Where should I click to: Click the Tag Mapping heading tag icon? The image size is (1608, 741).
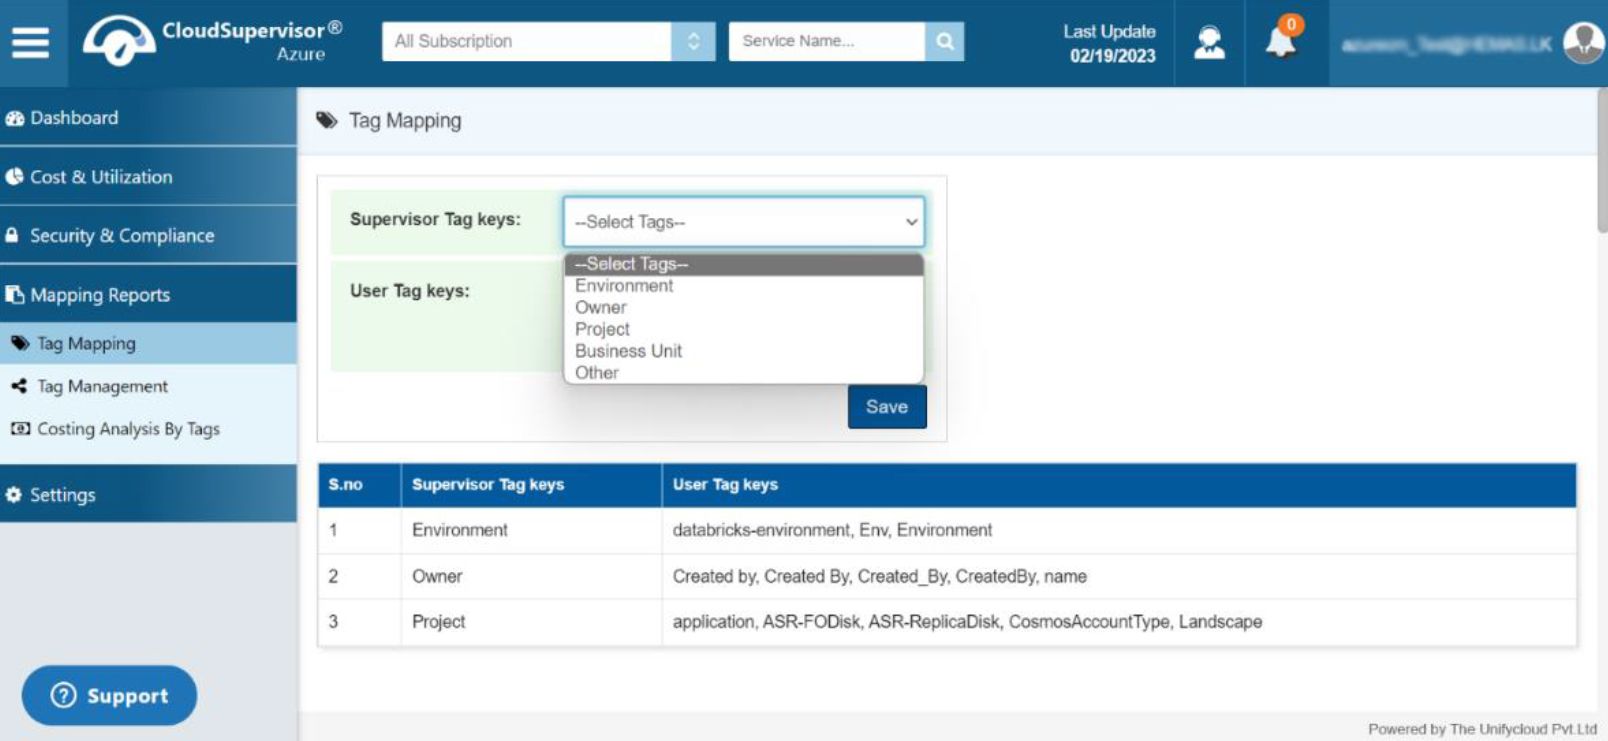(327, 121)
